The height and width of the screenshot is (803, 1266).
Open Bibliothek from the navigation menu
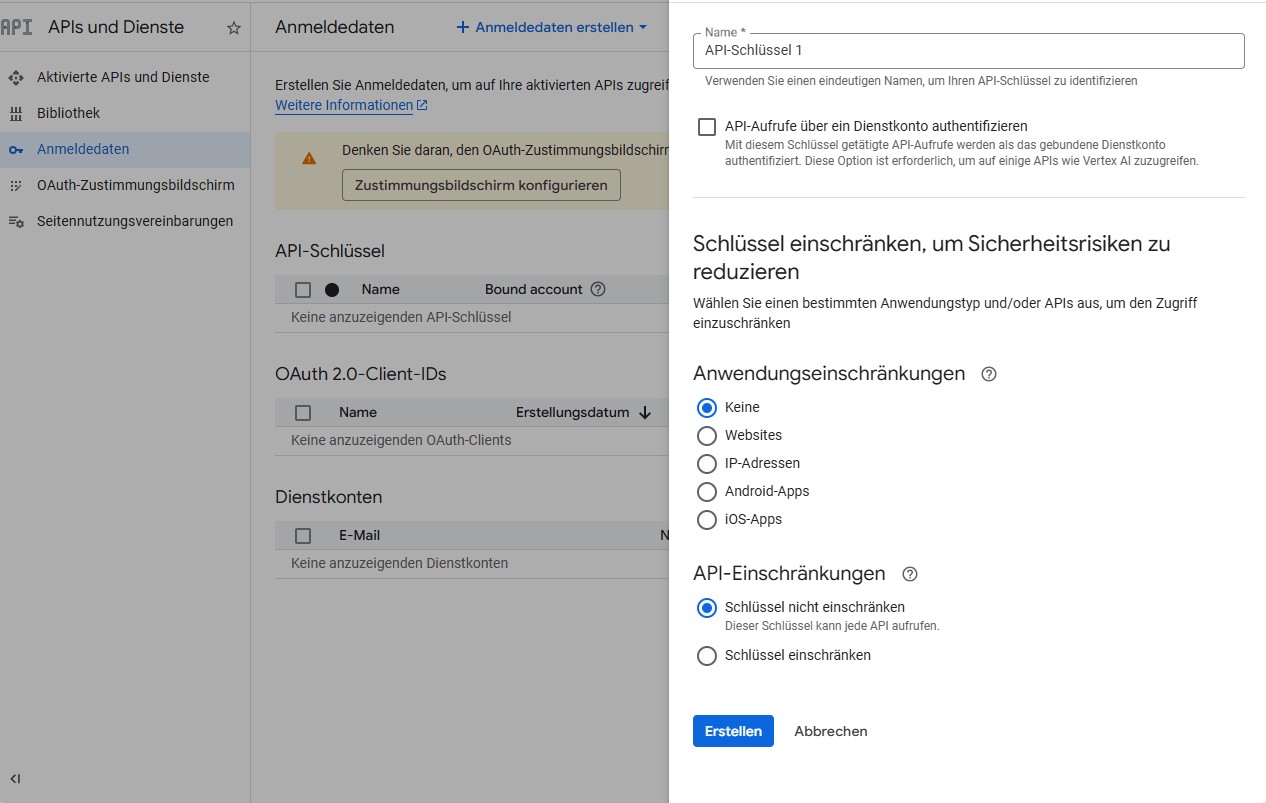(x=68, y=113)
